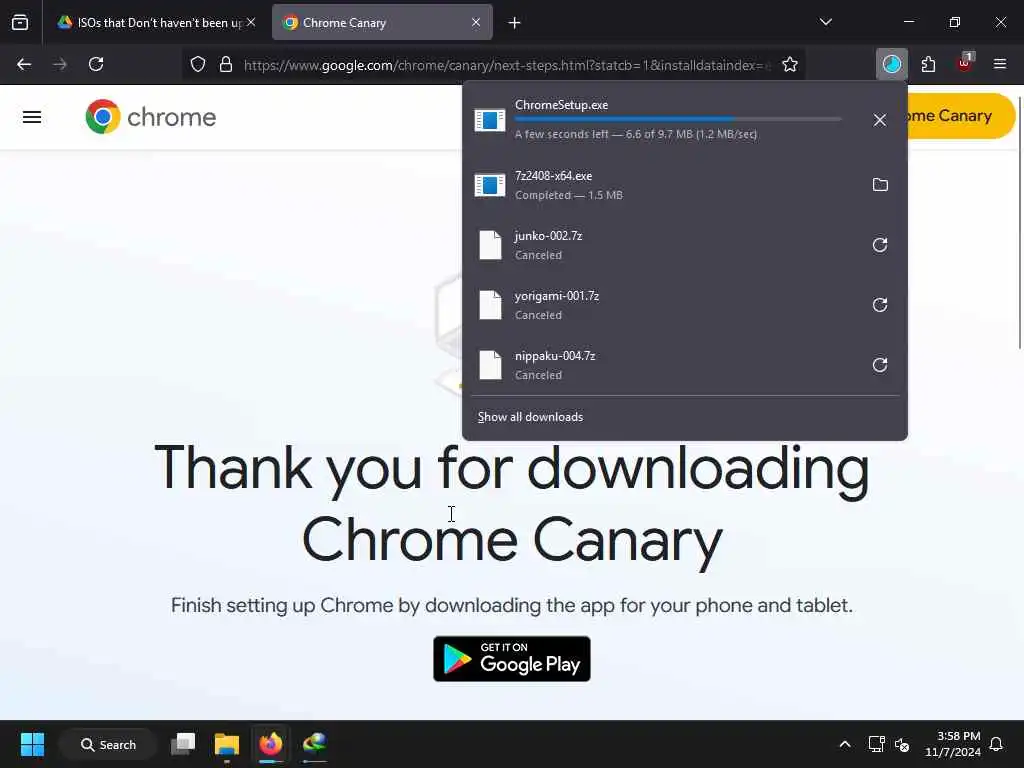Click the junko-002.7z file icon
The image size is (1024, 768).
coord(490,245)
